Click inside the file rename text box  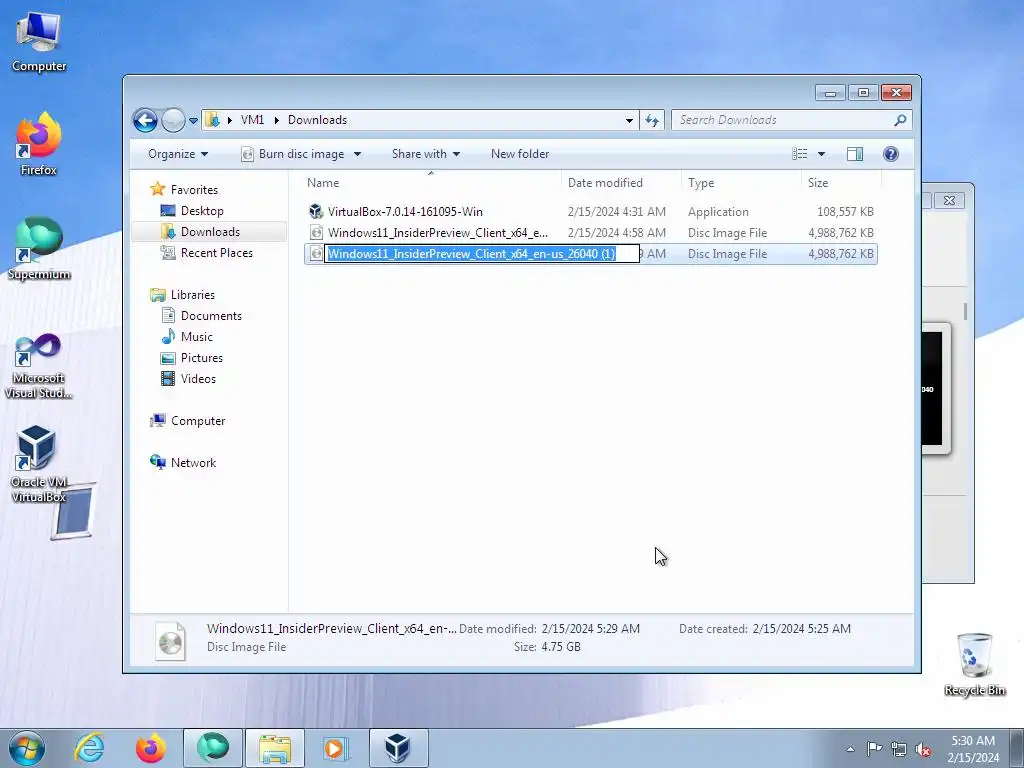click(482, 254)
